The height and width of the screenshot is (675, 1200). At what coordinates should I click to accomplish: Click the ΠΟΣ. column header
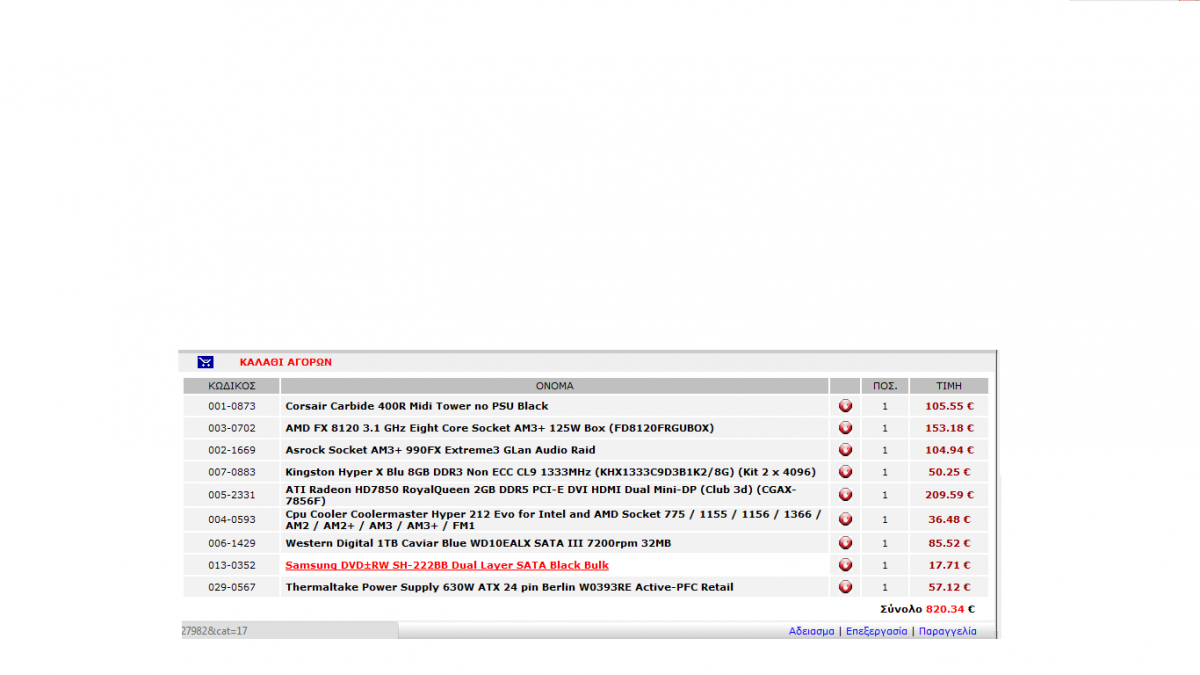(885, 385)
